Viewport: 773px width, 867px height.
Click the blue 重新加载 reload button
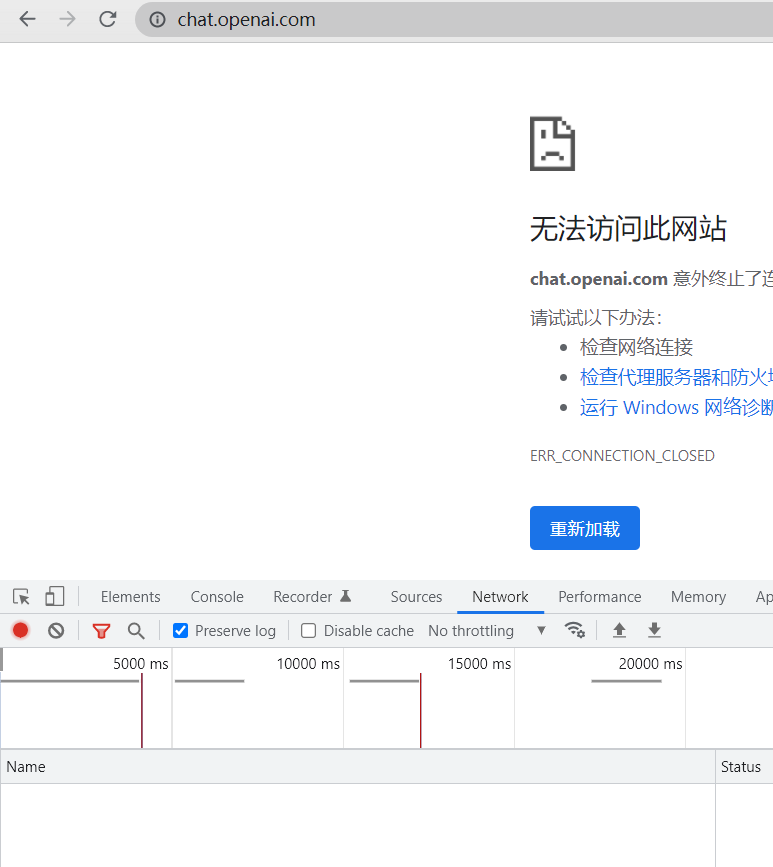[x=584, y=528]
